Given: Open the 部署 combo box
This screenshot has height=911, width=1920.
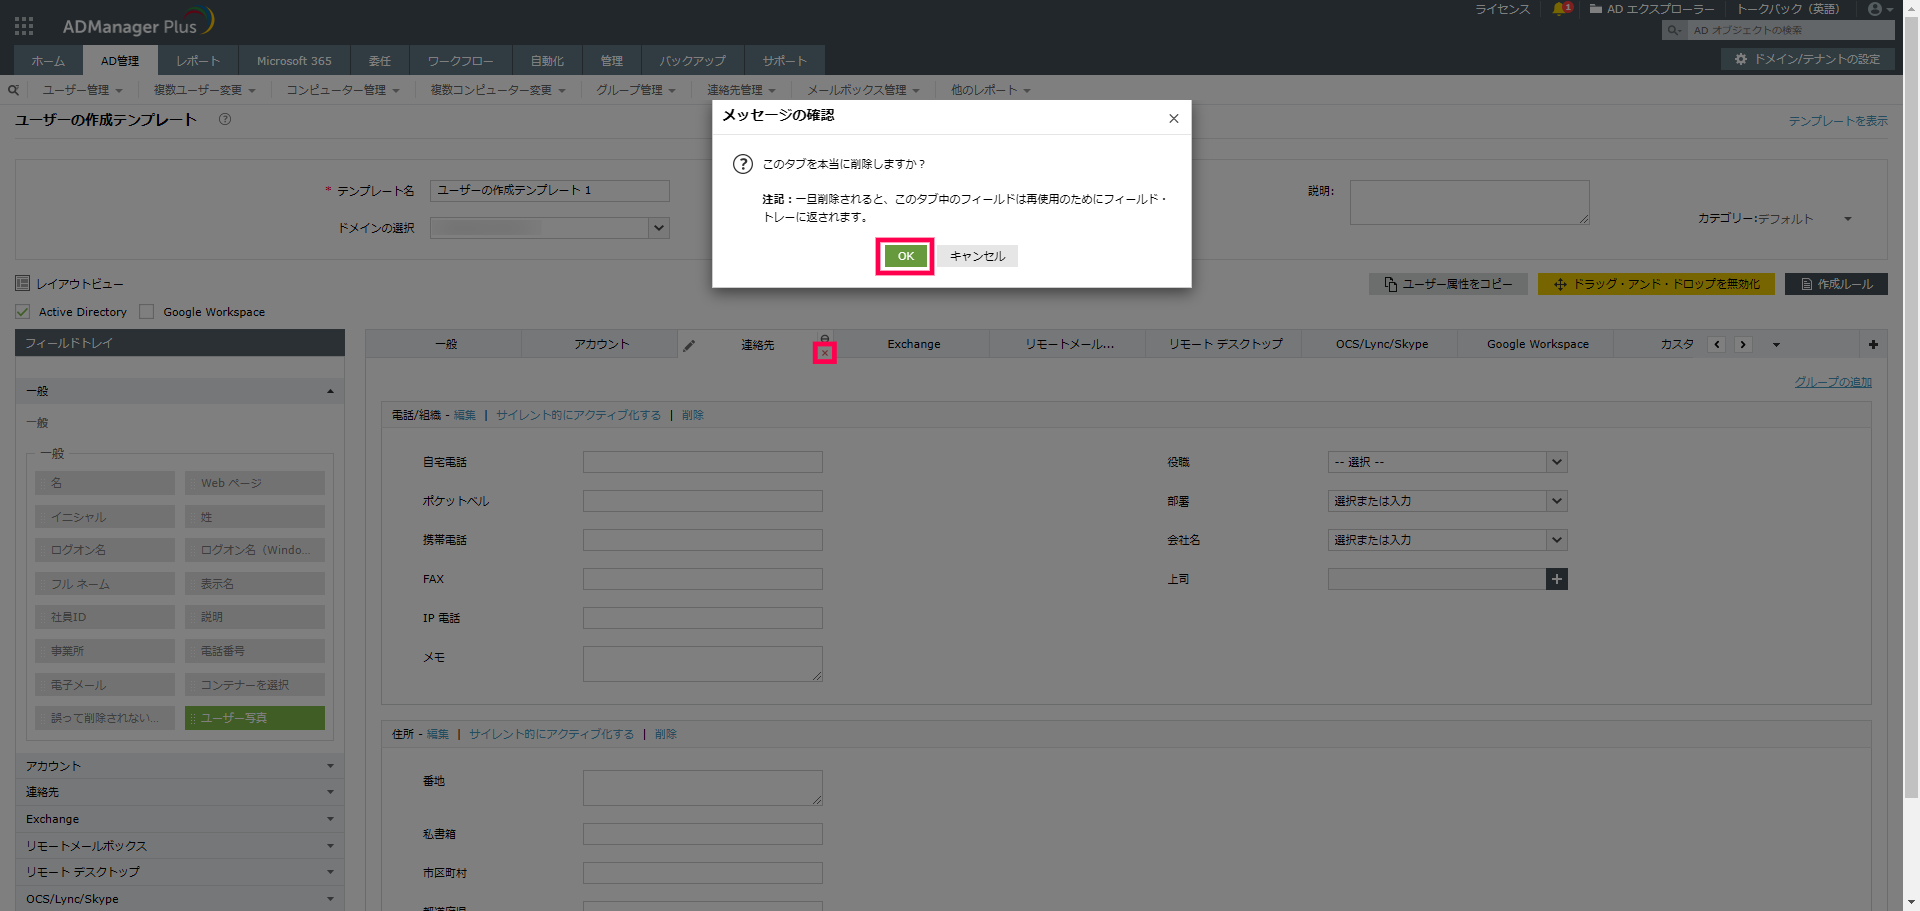Looking at the screenshot, I should [x=1447, y=501].
